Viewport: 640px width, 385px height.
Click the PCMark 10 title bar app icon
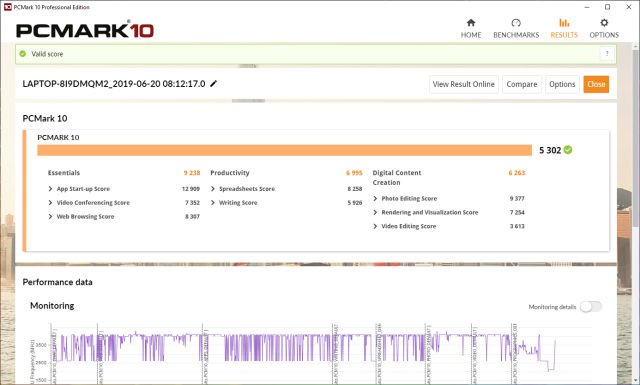7,7
